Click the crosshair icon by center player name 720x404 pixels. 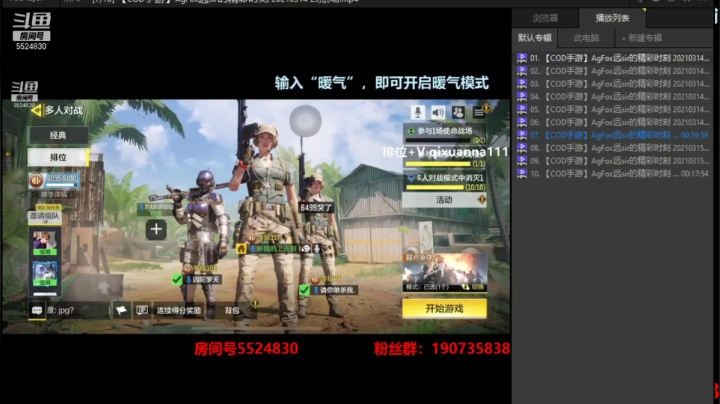point(306,249)
